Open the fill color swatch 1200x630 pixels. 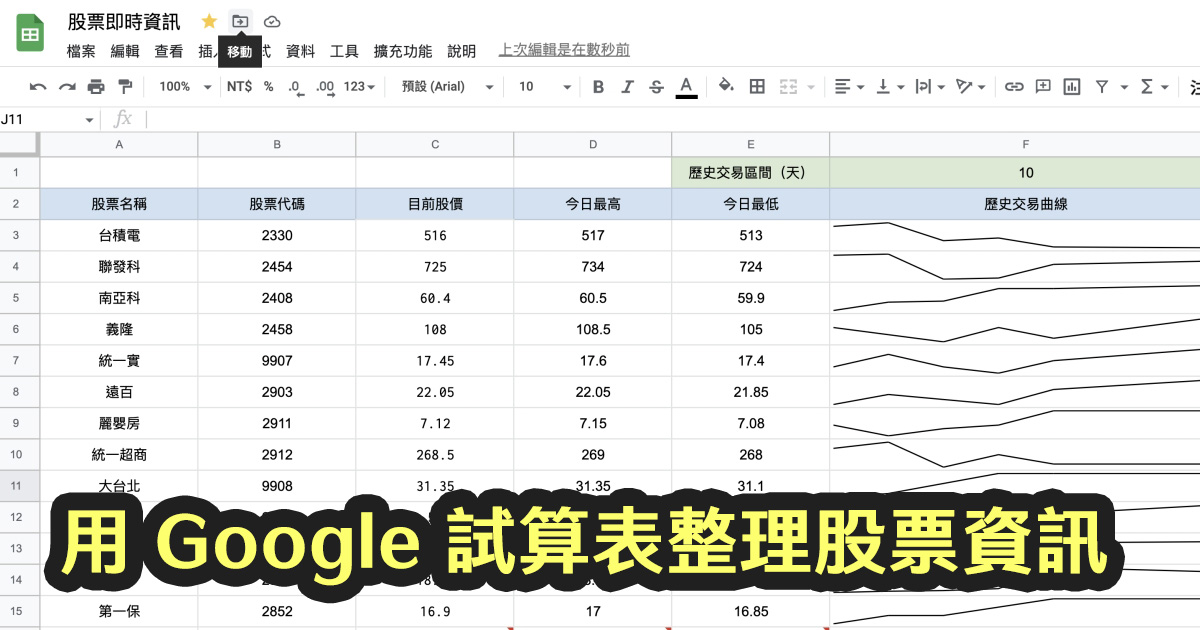pos(727,87)
